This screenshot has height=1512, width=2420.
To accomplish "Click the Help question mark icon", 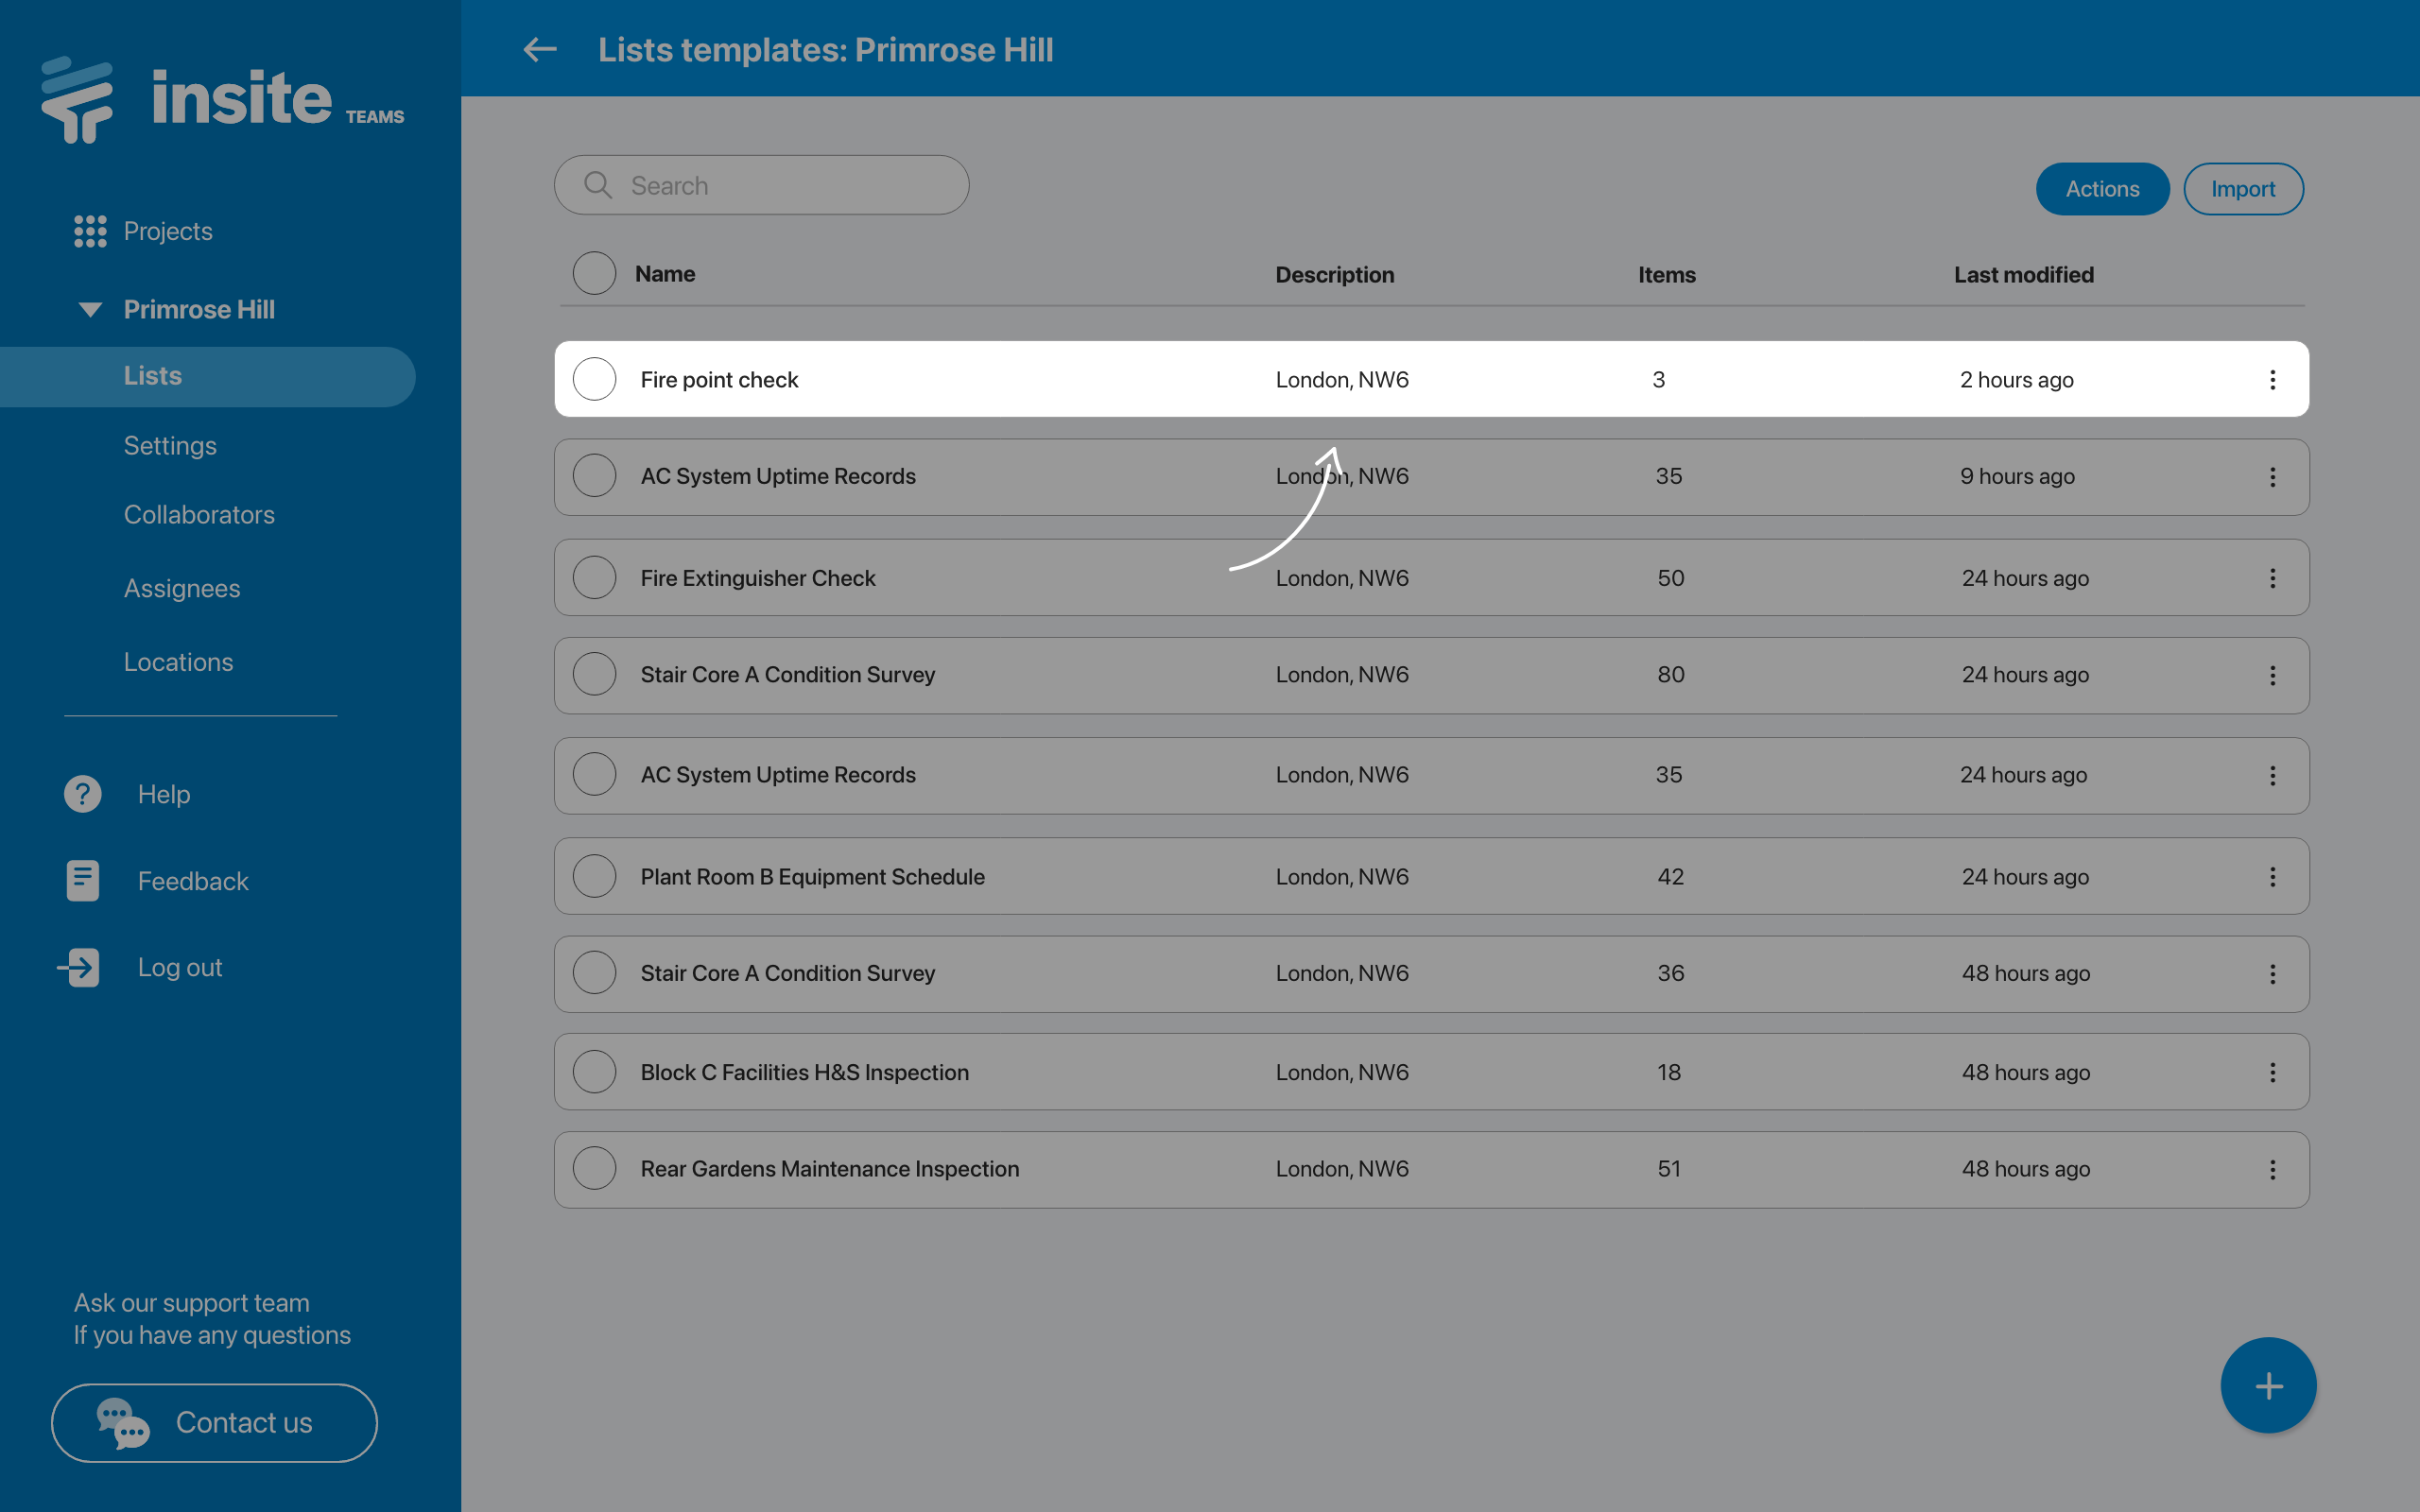I will tap(83, 794).
